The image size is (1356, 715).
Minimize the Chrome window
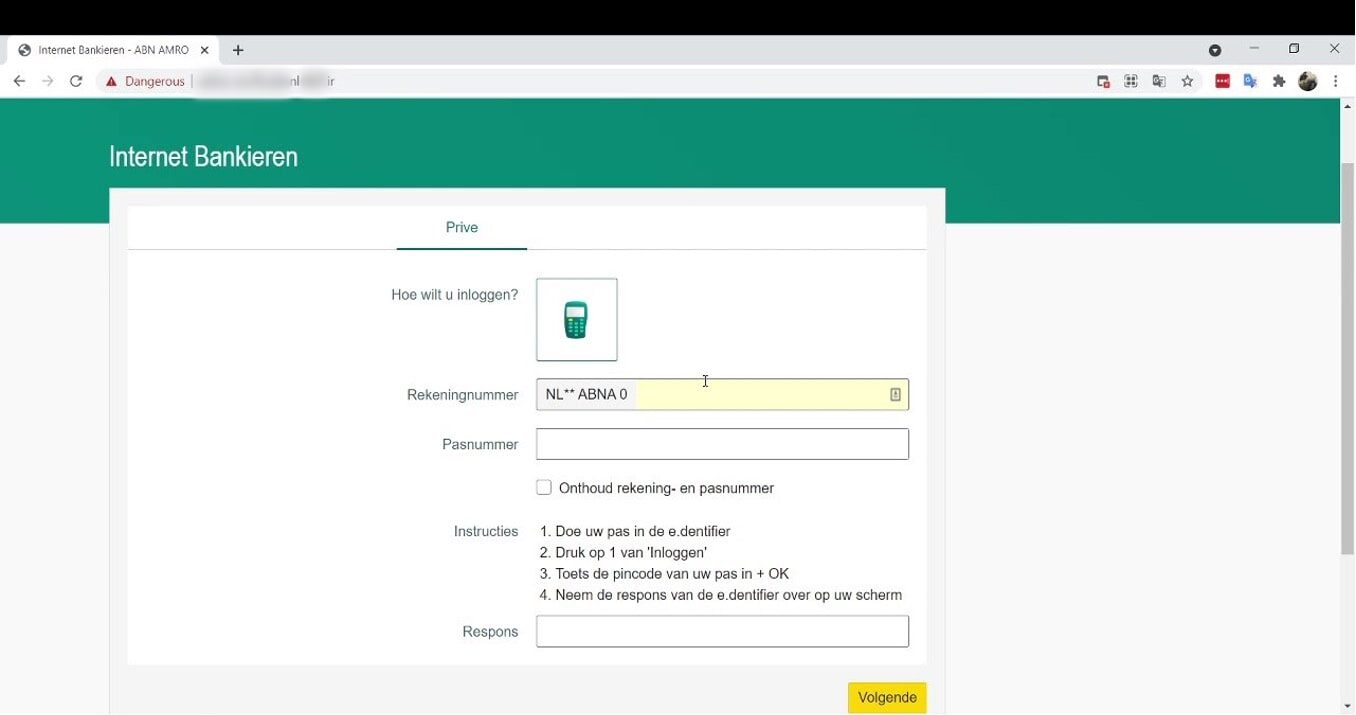coord(1254,48)
